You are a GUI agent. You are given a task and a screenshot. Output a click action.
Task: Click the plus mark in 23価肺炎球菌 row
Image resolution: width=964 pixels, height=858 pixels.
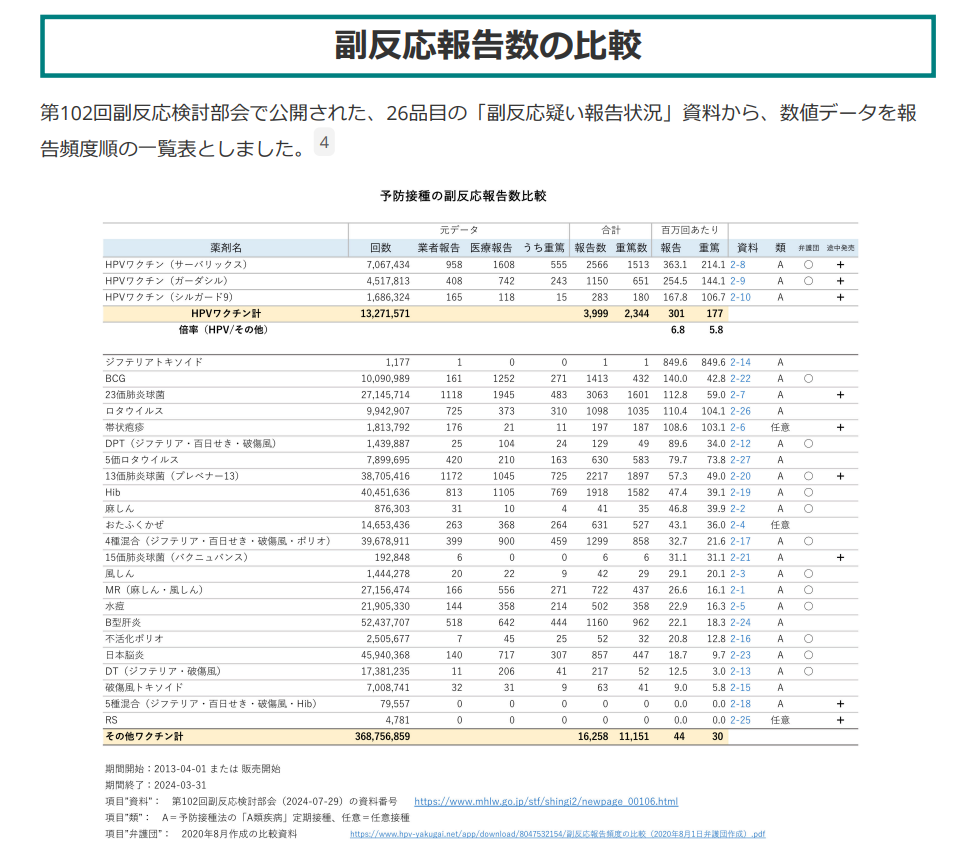click(x=840, y=395)
